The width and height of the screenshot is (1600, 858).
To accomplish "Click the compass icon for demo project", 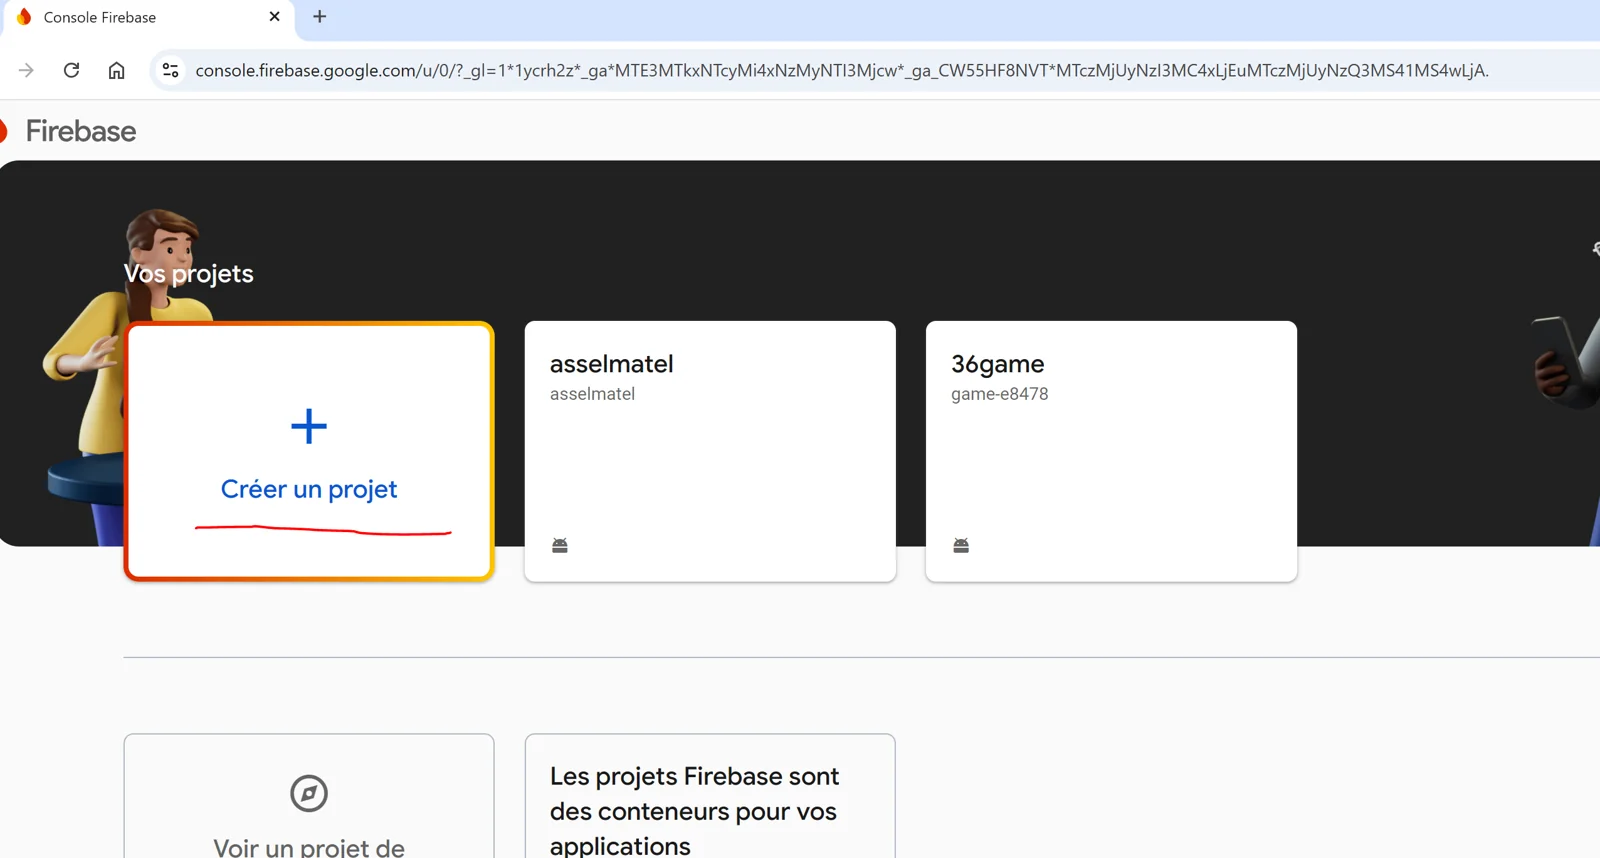I will pos(309,793).
